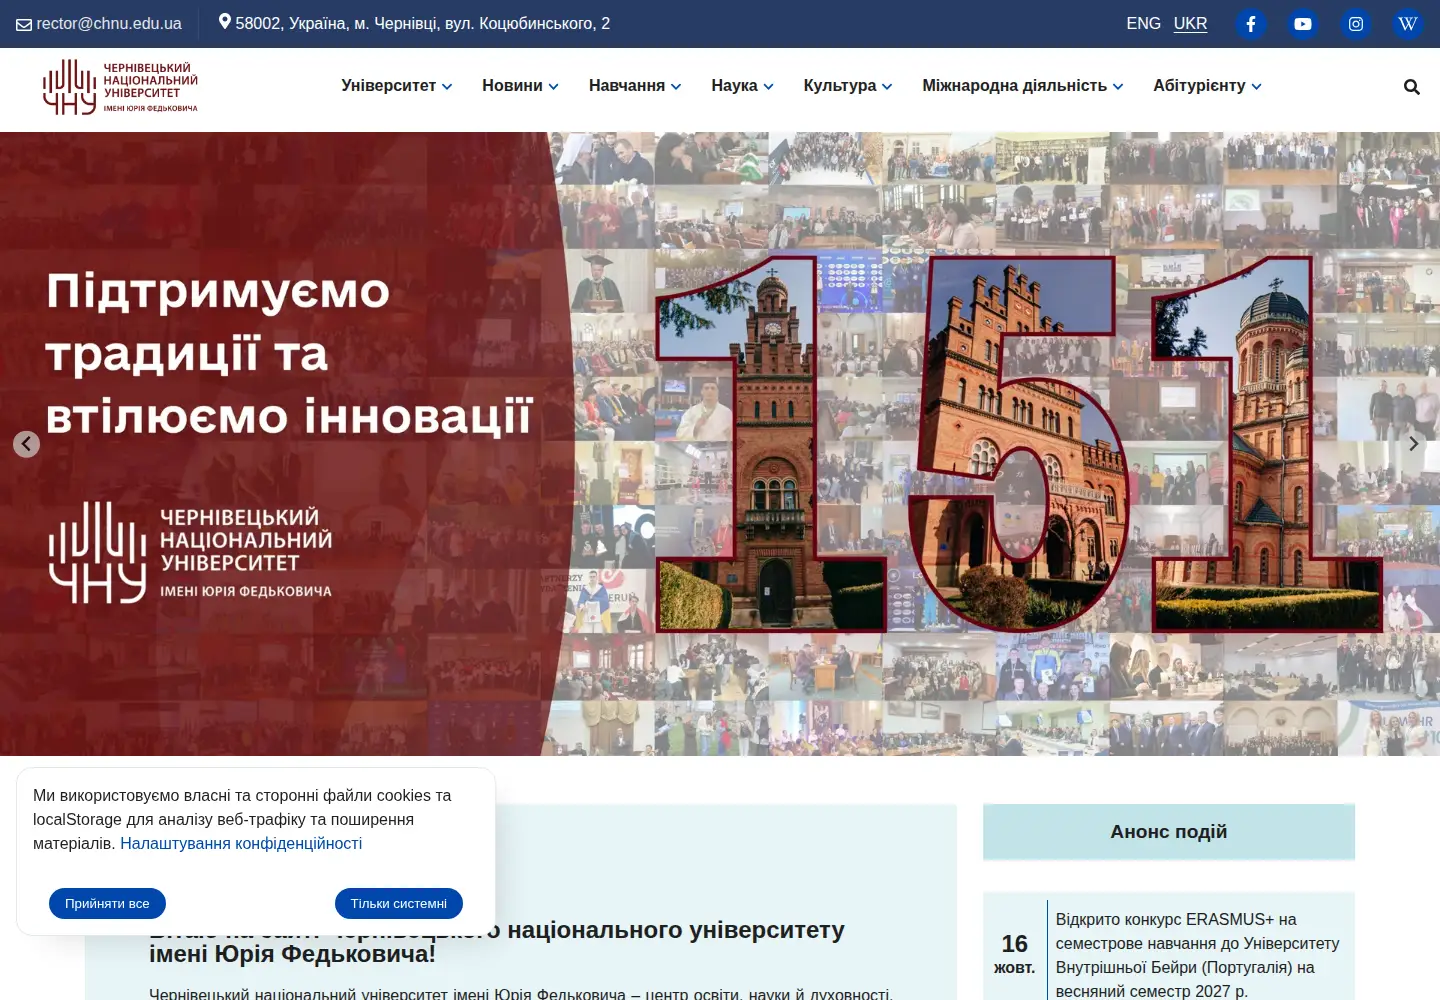
Task: Click the map pin address icon
Action: point(225,22)
